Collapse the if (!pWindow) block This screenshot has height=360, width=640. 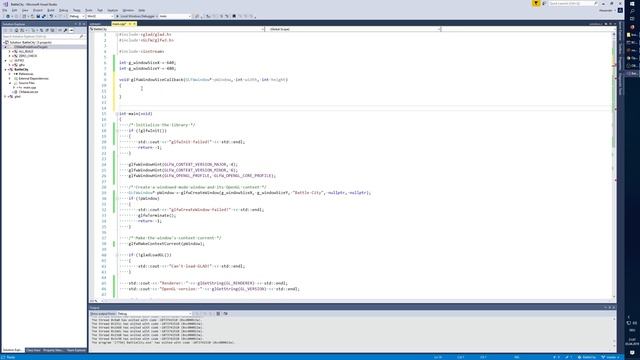[117, 198]
